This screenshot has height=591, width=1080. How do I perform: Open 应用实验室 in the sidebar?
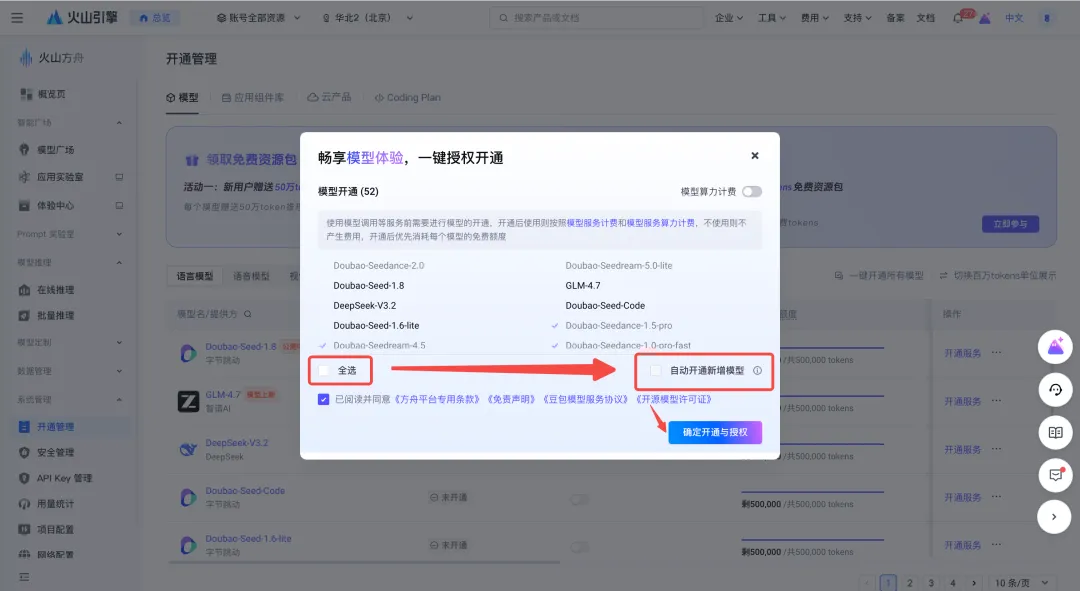60,177
